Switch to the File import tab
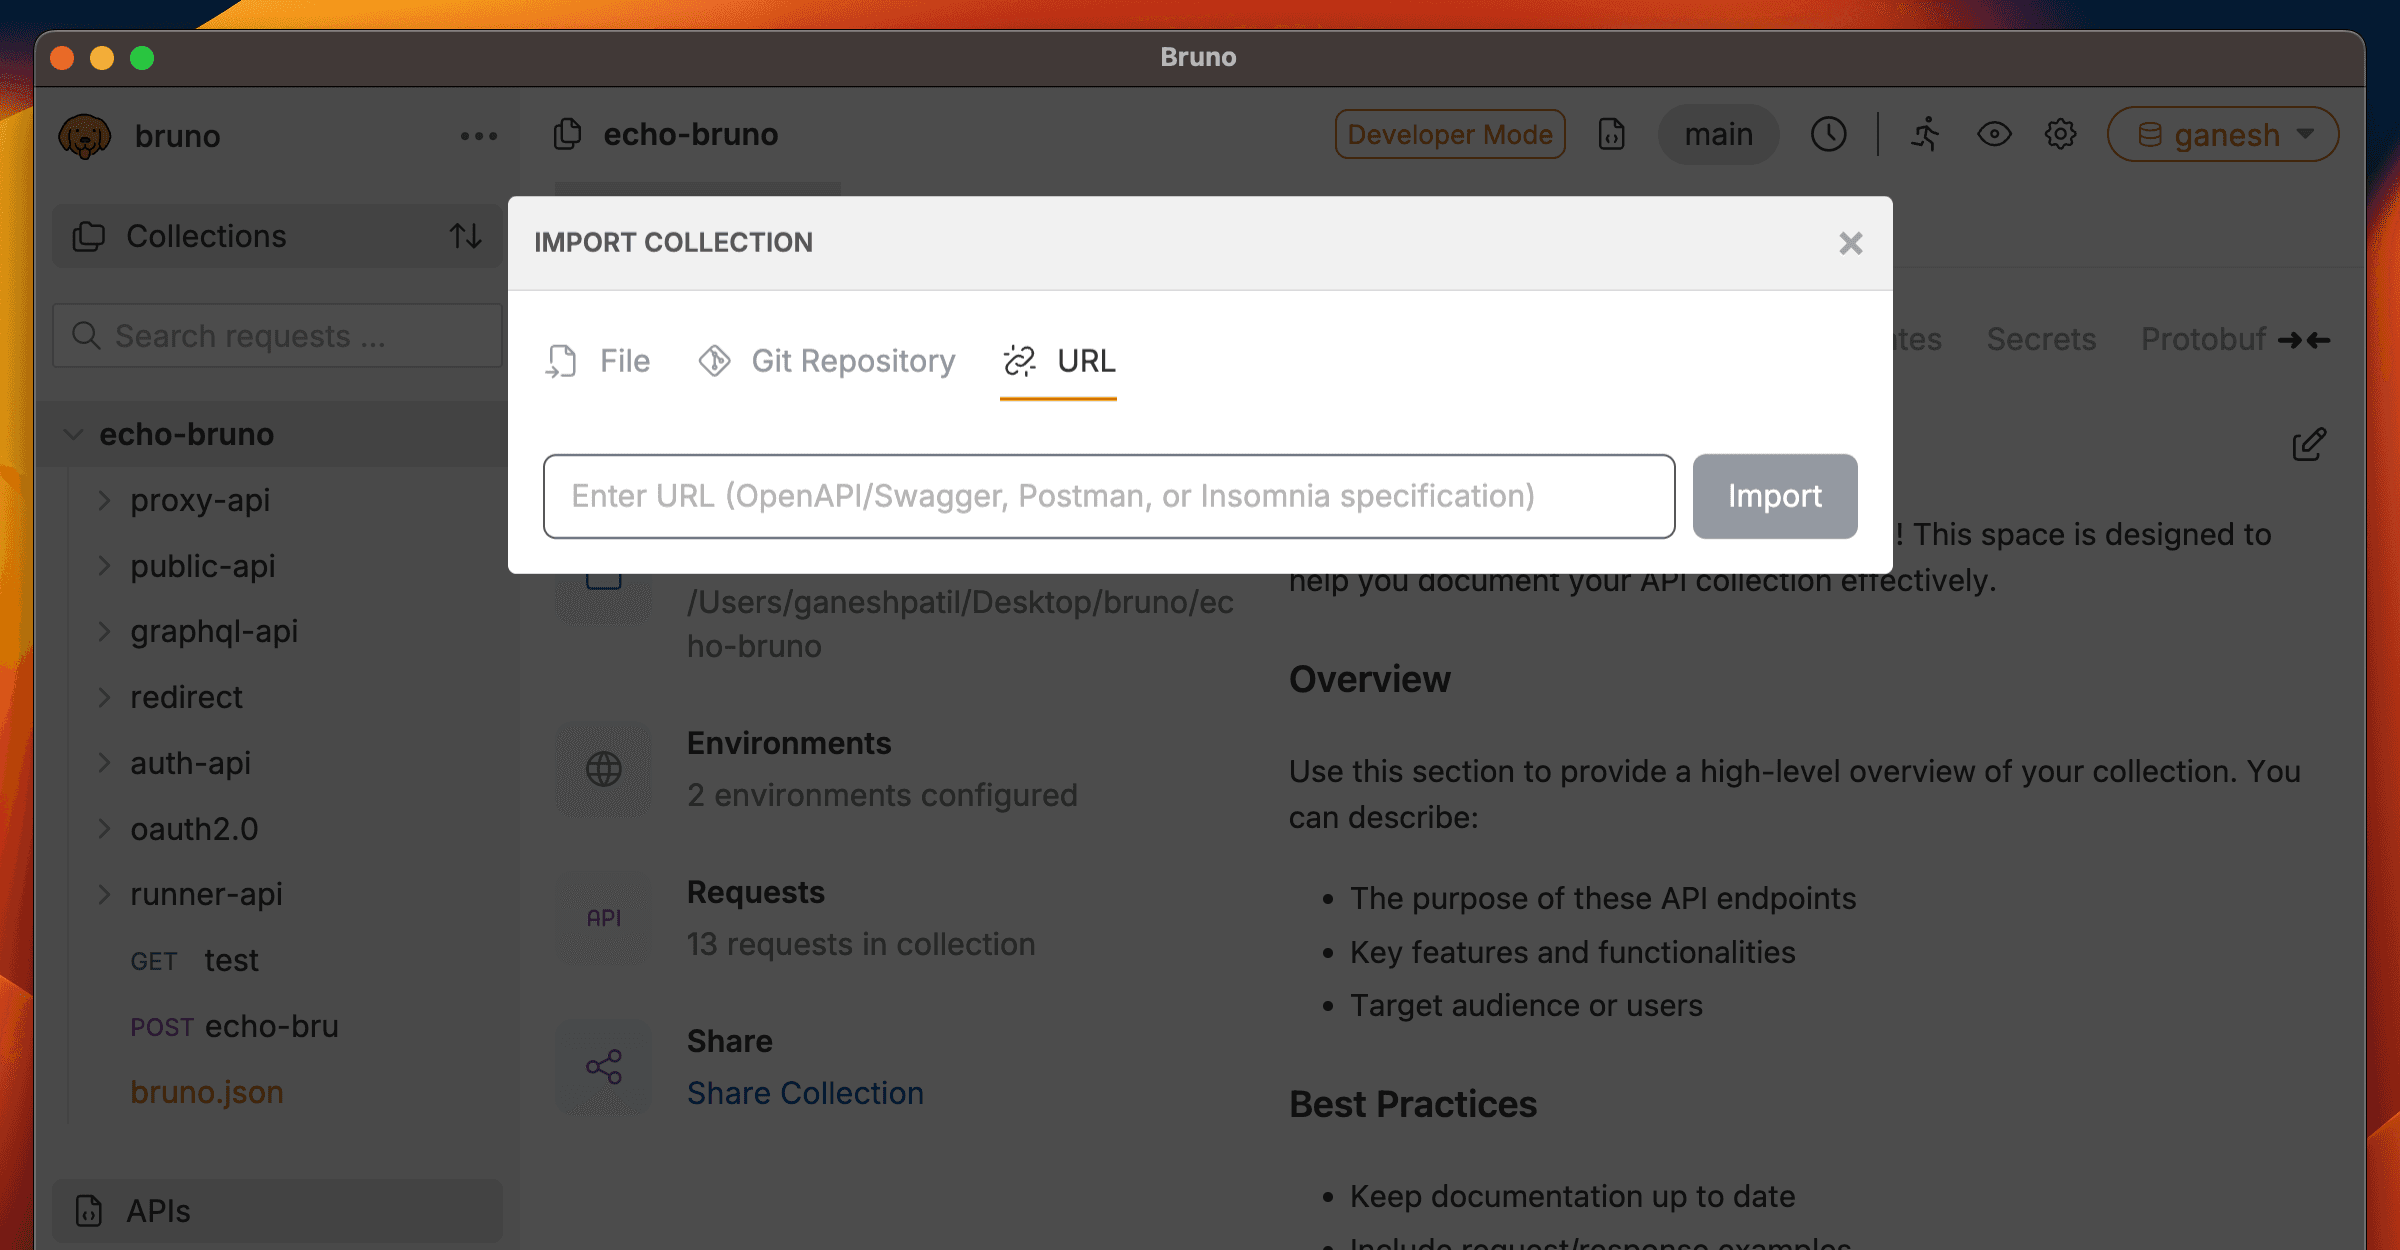This screenshot has width=2400, height=1250. coord(597,362)
